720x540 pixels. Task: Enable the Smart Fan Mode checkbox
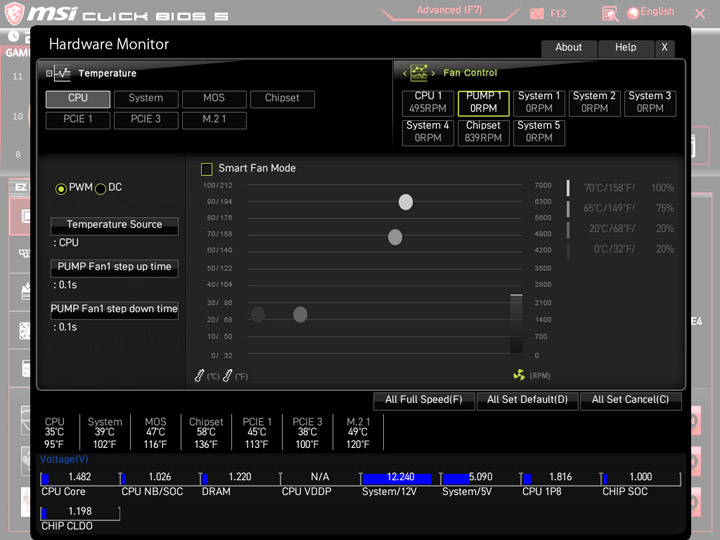[x=207, y=169]
